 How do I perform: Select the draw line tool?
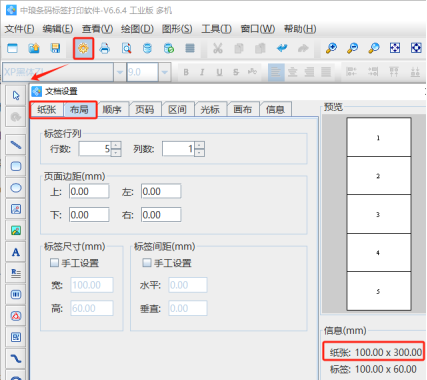(16, 145)
